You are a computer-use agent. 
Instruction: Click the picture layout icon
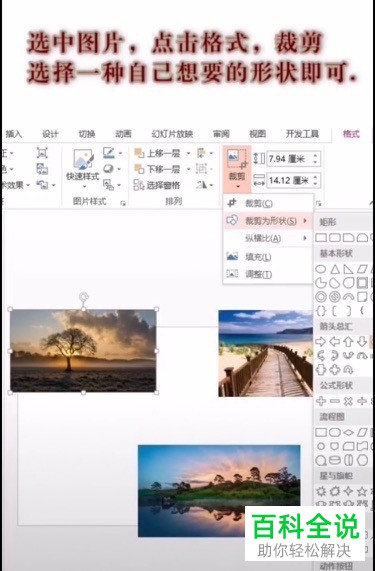109,185
